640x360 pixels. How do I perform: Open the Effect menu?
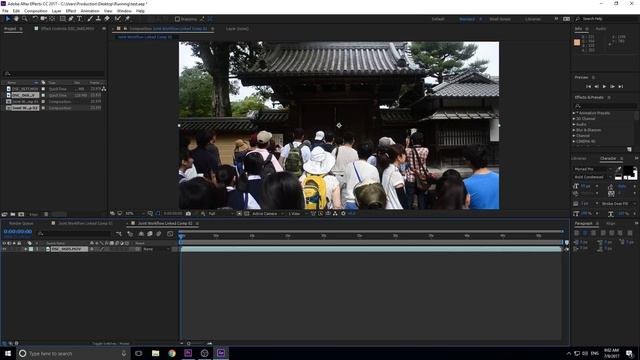pos(71,11)
